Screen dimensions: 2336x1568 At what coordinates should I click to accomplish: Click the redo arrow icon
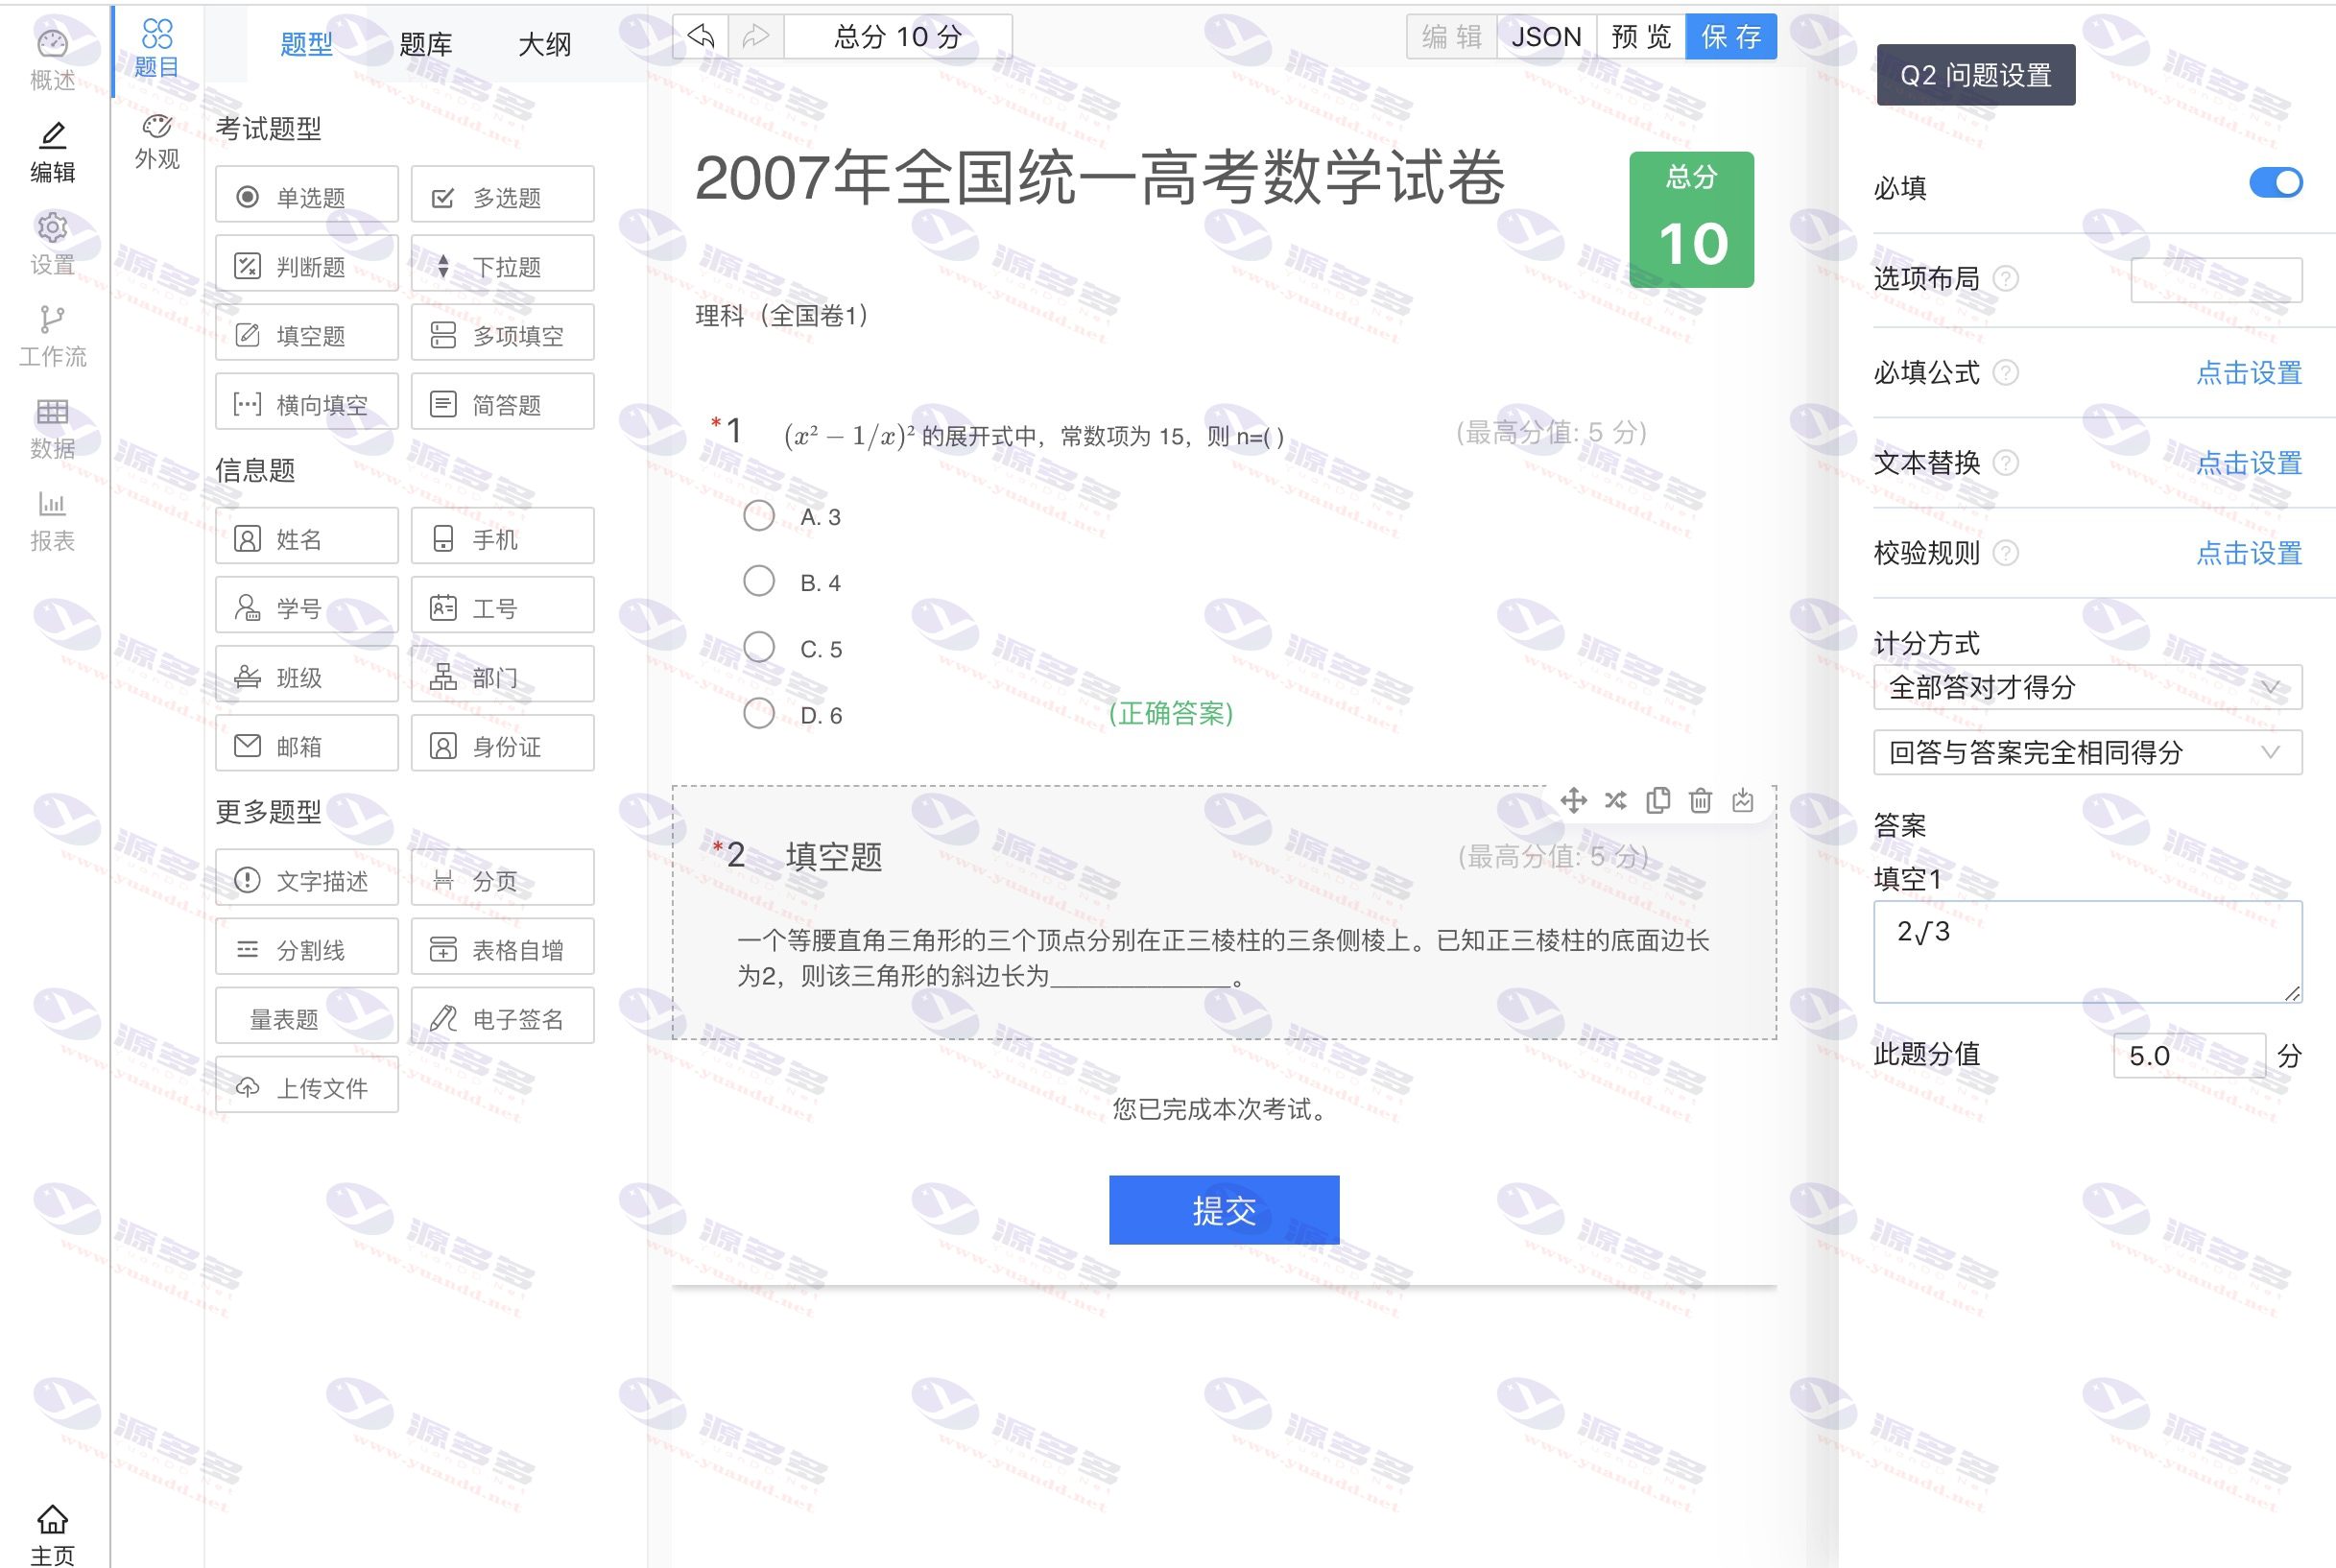pos(756,37)
